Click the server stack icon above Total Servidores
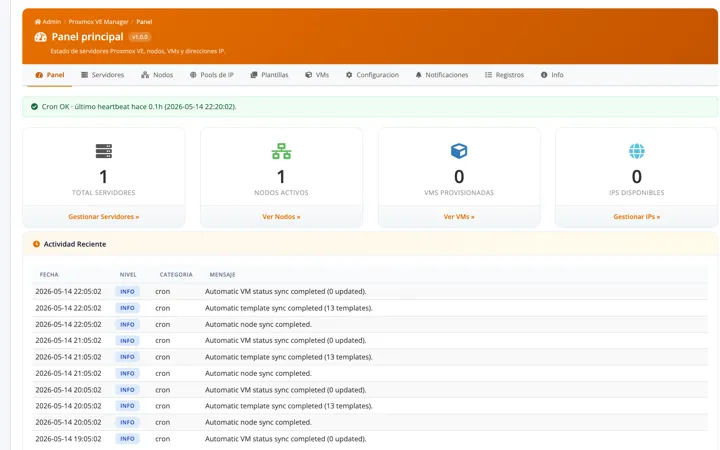This screenshot has height=450, width=720. click(x=104, y=151)
